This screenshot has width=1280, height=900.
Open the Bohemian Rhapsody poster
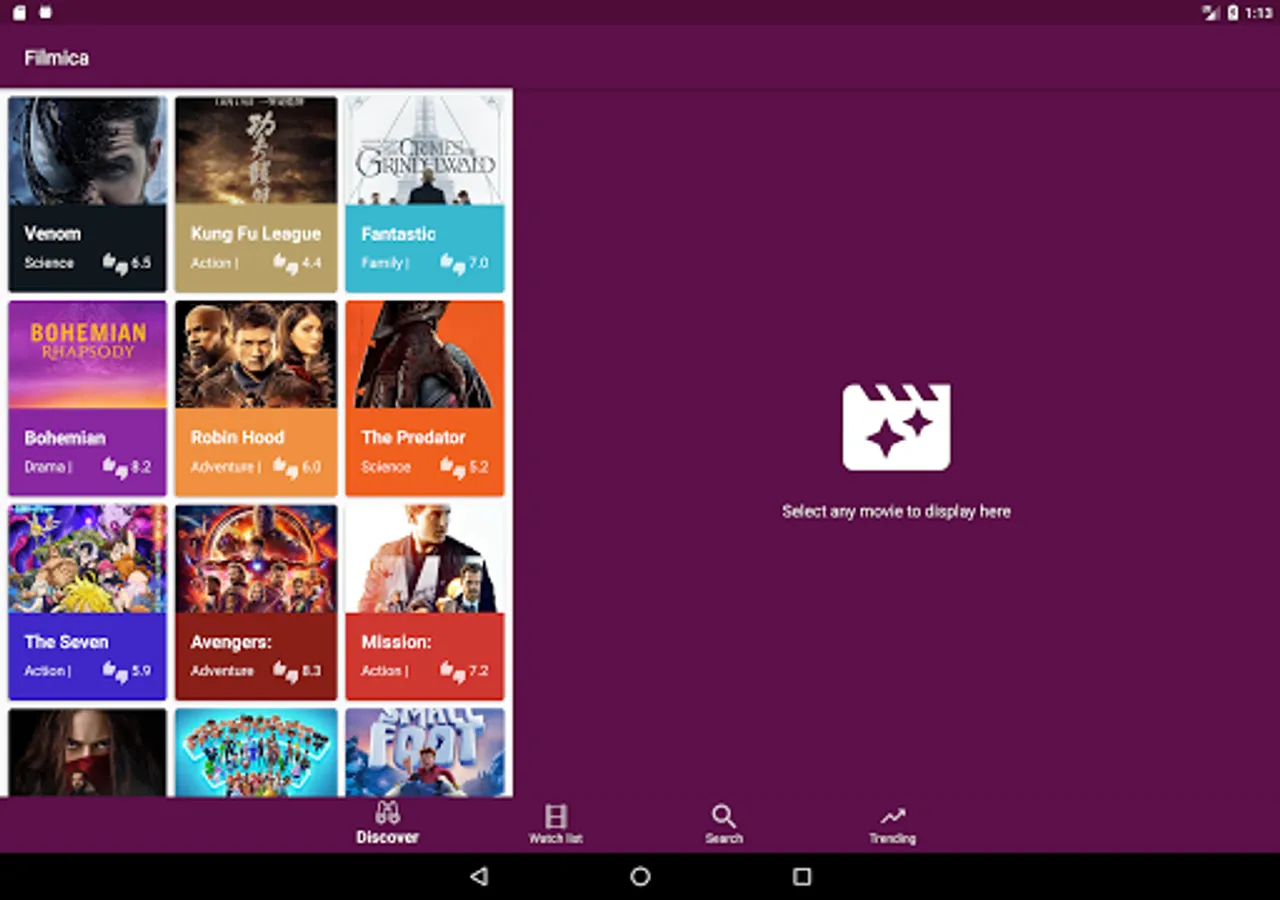(x=88, y=355)
